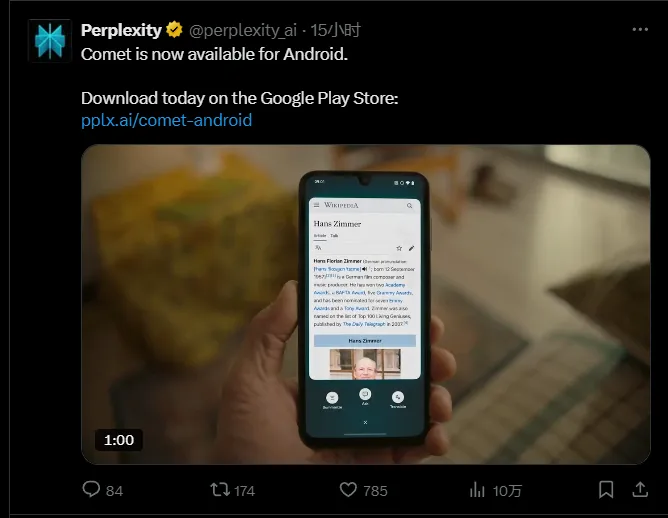668x518 pixels.
Task: Click the 1:00 video duration badge
Action: pos(119,440)
